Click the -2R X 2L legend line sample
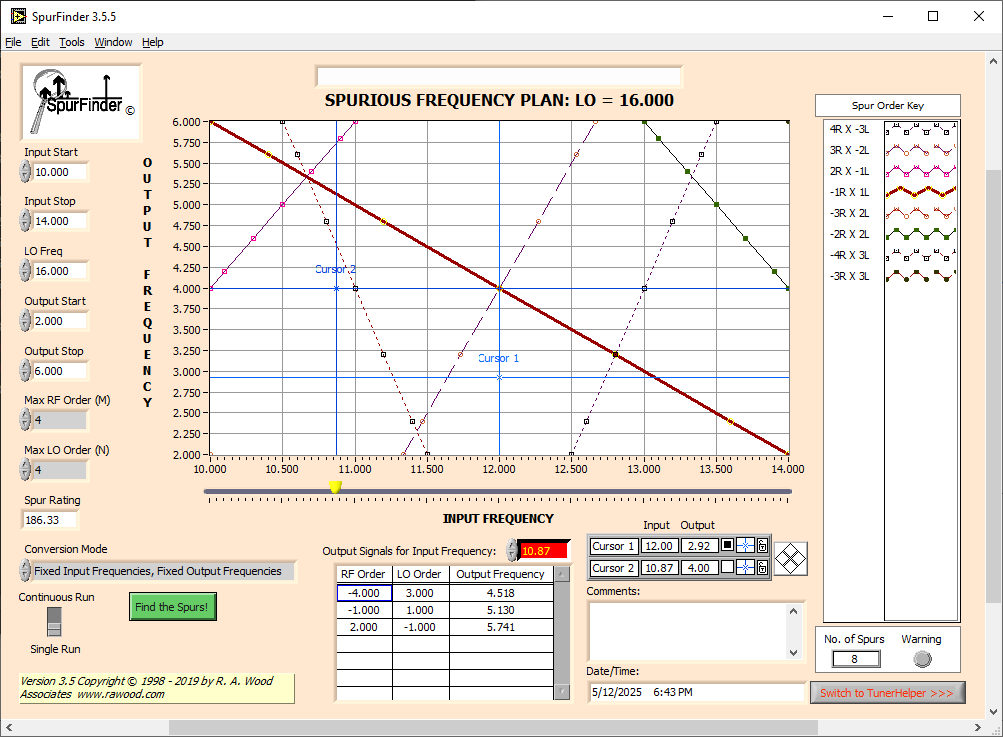Screen dimensions: 1003x737 point(920,234)
